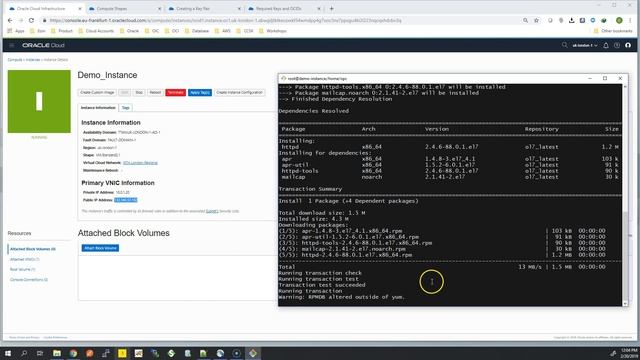
Task: Bookmark this page with the star icon
Action: pyautogui.click(x=536, y=20)
